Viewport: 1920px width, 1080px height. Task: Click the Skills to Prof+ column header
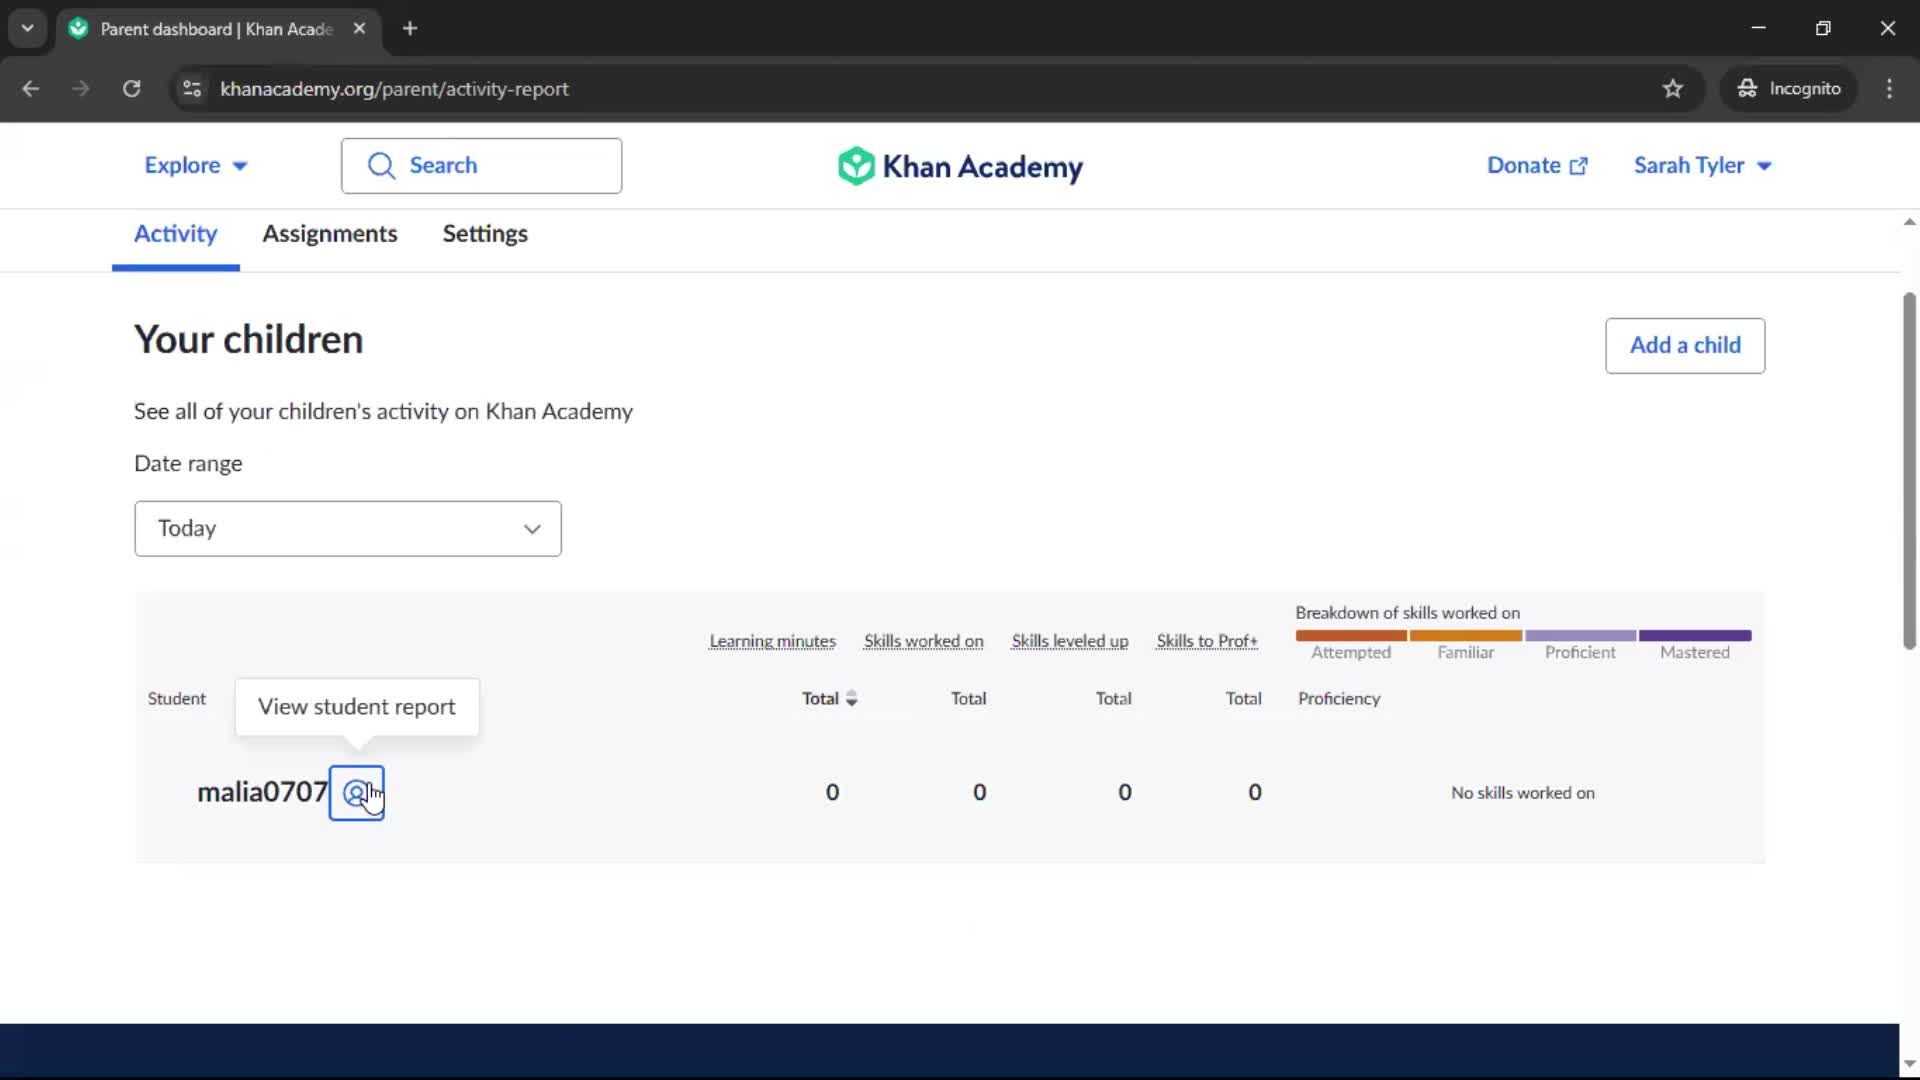(1207, 642)
